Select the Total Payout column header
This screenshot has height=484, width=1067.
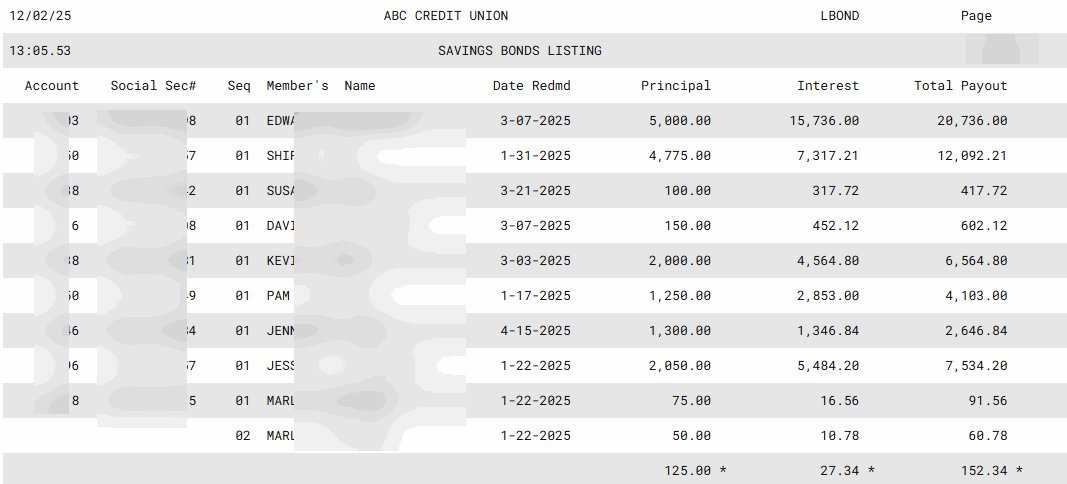pyautogui.click(x=961, y=86)
